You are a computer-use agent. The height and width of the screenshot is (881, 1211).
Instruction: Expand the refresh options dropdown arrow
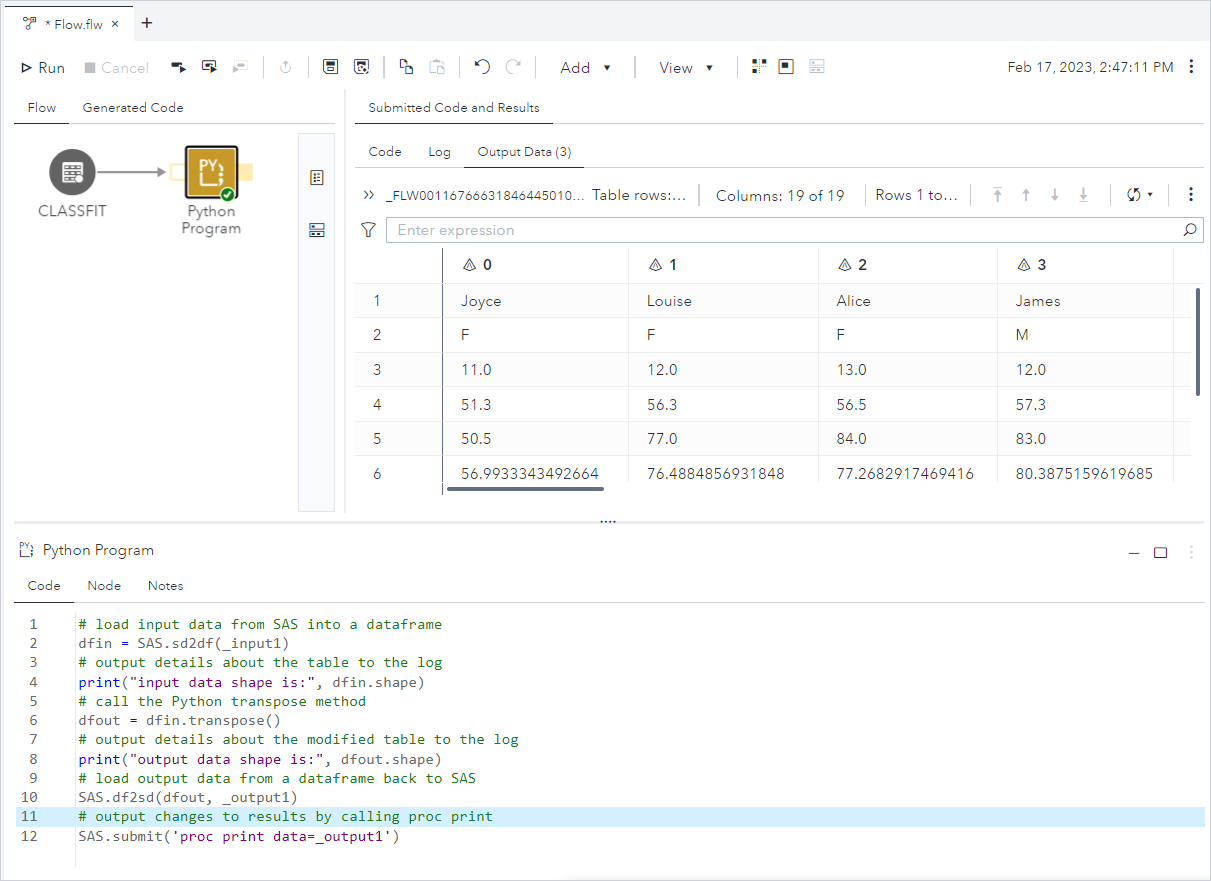pos(1151,195)
